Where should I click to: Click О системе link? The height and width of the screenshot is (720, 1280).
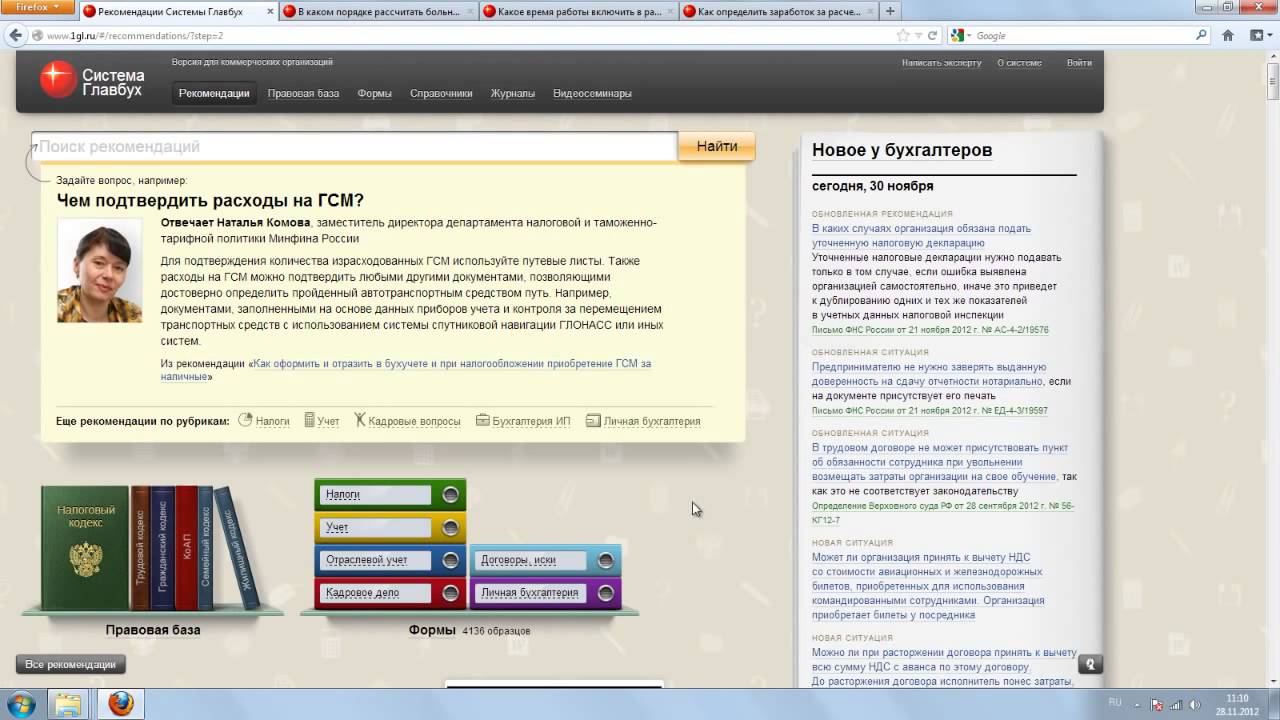coord(1019,63)
